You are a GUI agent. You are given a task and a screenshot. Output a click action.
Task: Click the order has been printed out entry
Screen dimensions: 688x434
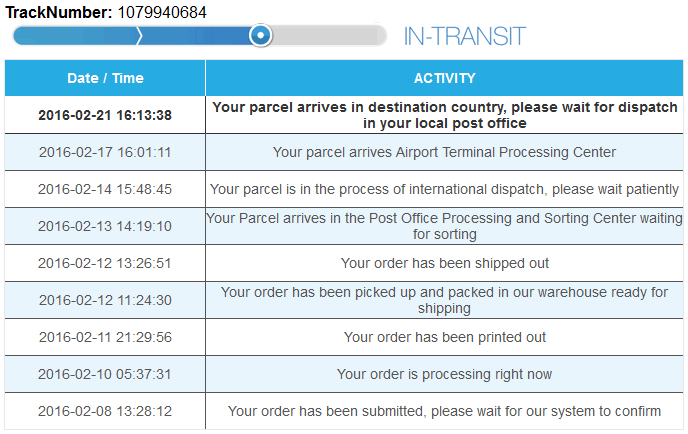444,337
